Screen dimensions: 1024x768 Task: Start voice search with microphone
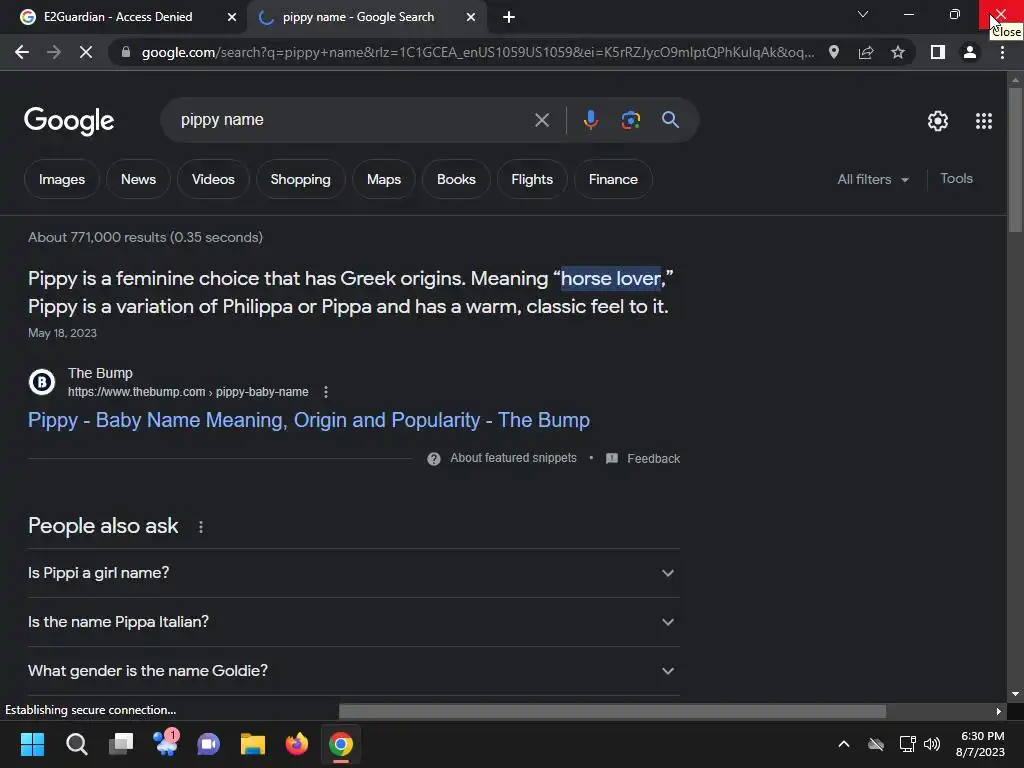pyautogui.click(x=590, y=120)
